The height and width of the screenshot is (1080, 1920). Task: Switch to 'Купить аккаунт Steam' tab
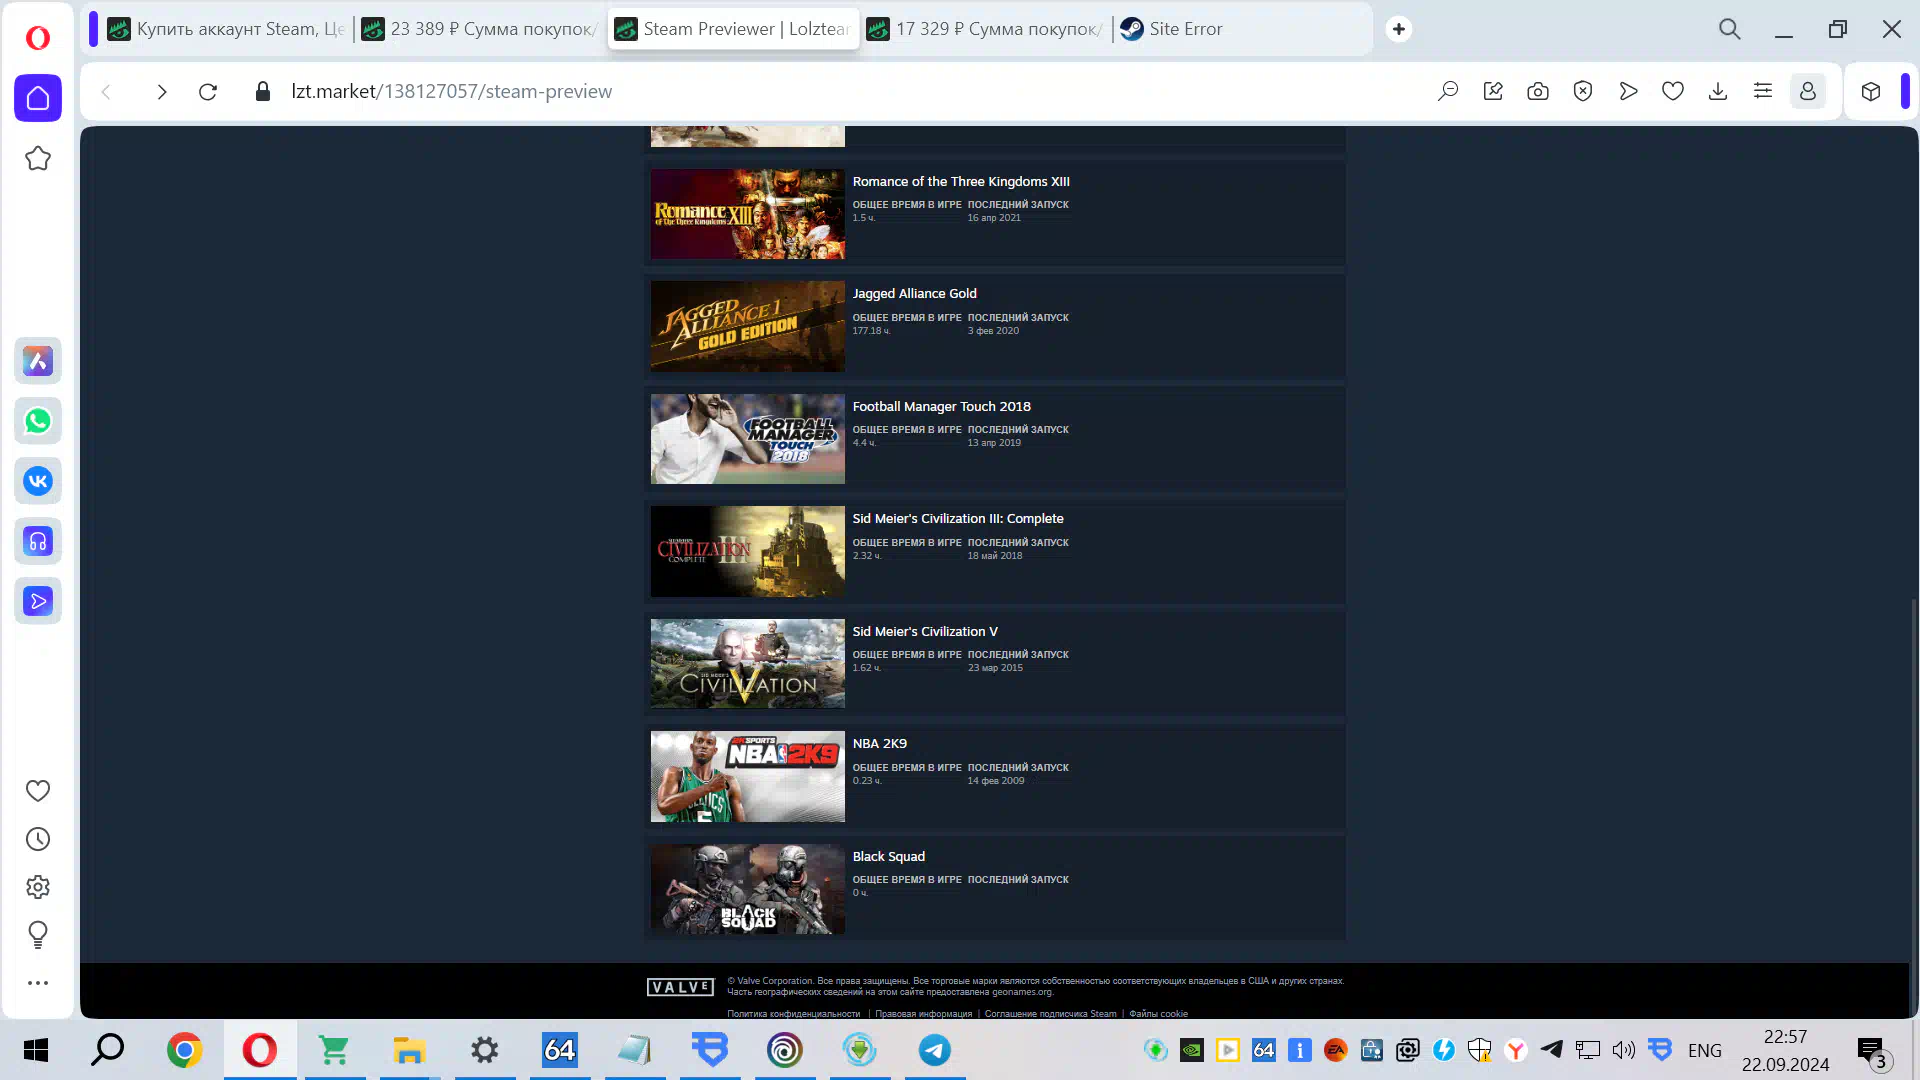click(226, 29)
